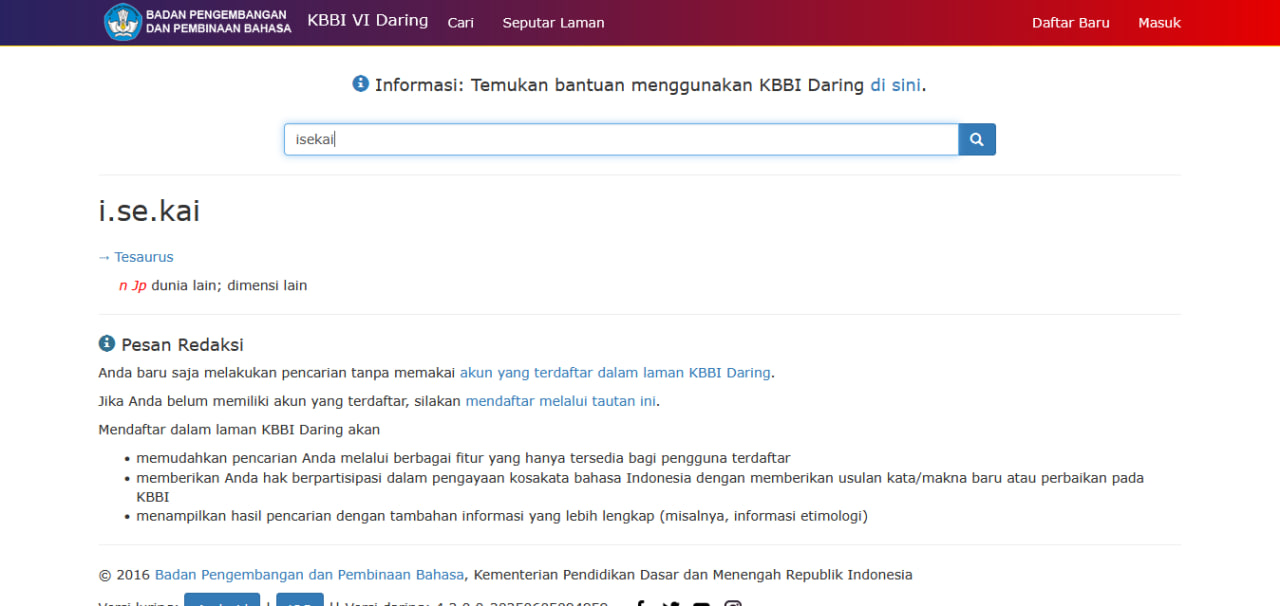Follow the 'di sini' help link

(895, 85)
